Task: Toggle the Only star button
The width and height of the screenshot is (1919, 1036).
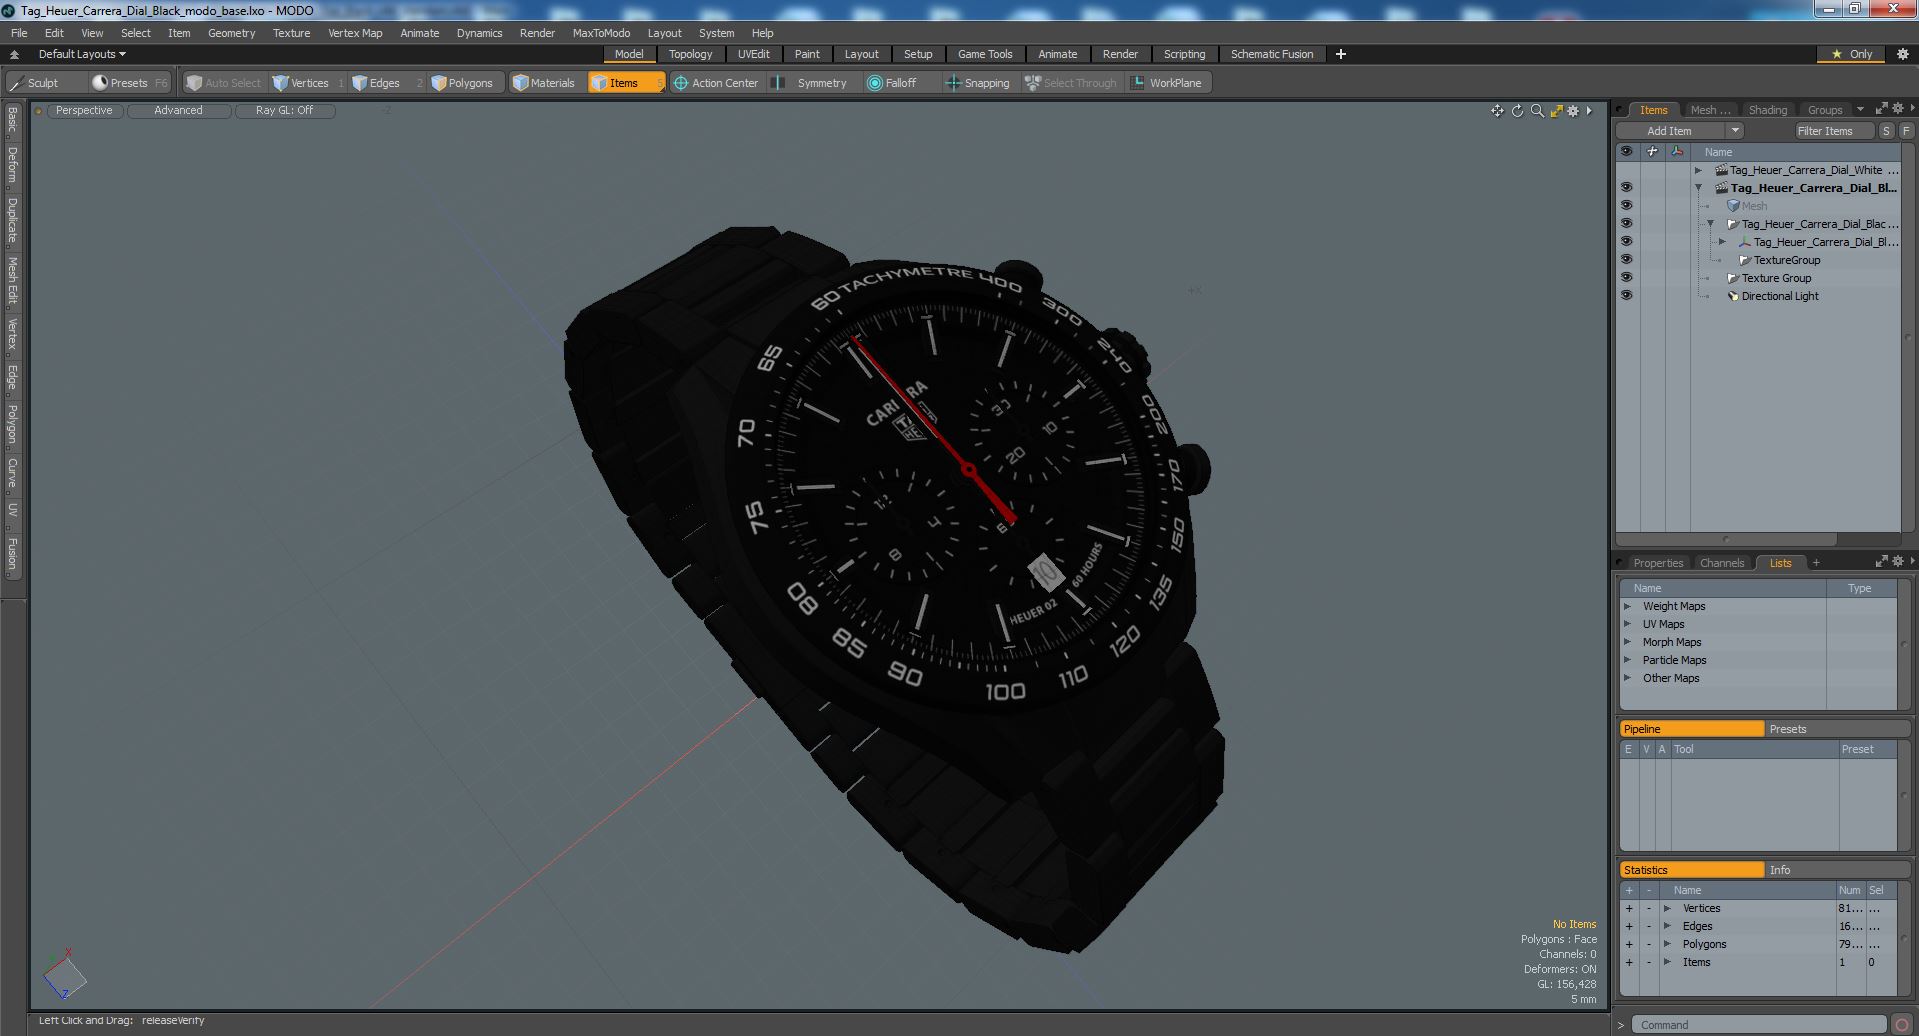Action: [1852, 54]
